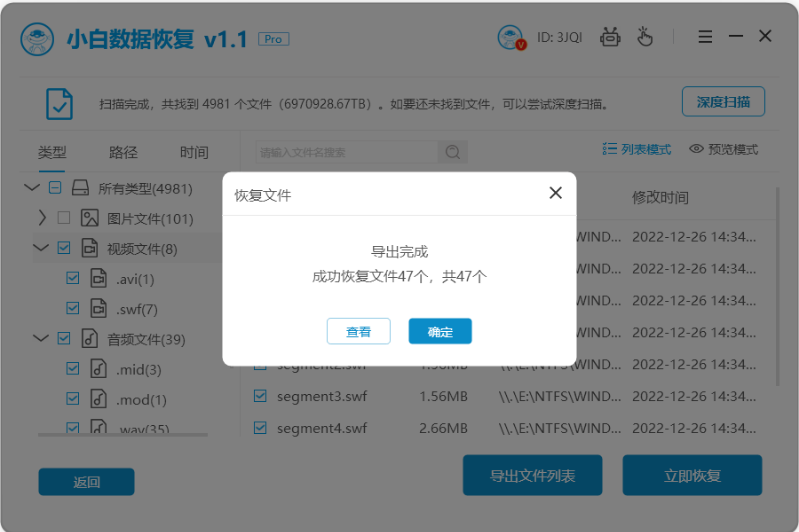
Task: Open the robot customer service icon
Action: click(x=610, y=38)
